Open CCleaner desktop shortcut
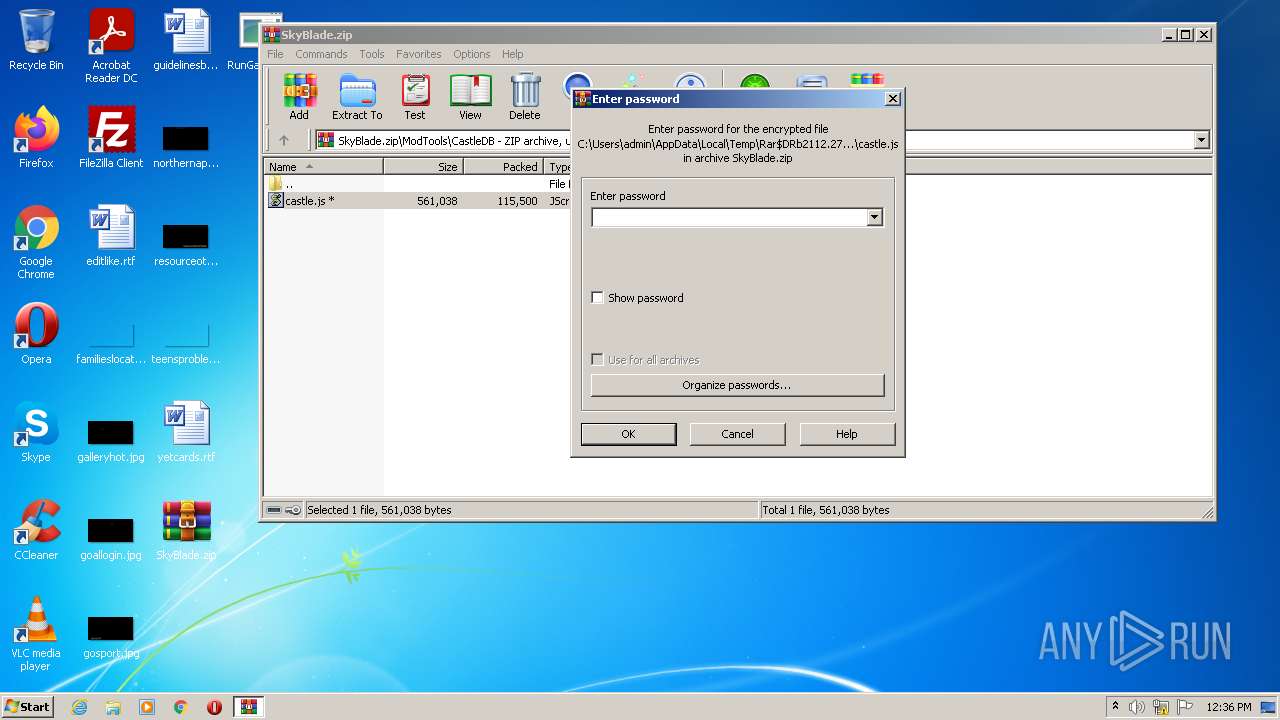Image resolution: width=1280 pixels, height=720 pixels. (36, 530)
